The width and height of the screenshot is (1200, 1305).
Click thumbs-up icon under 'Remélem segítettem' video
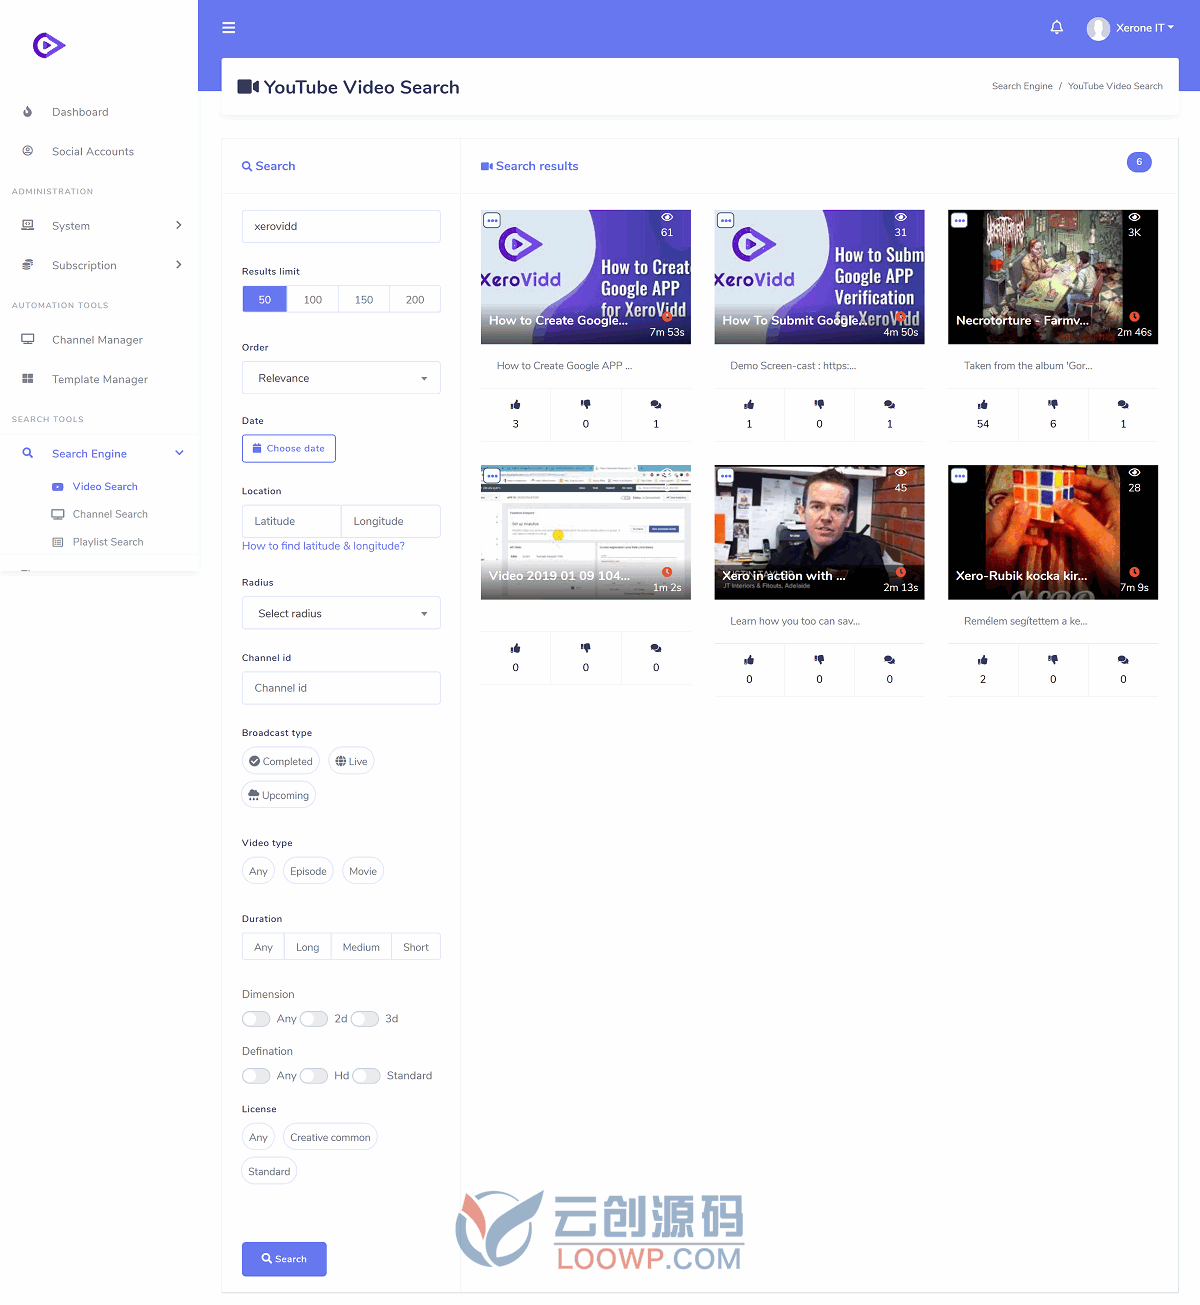pyautogui.click(x=983, y=659)
